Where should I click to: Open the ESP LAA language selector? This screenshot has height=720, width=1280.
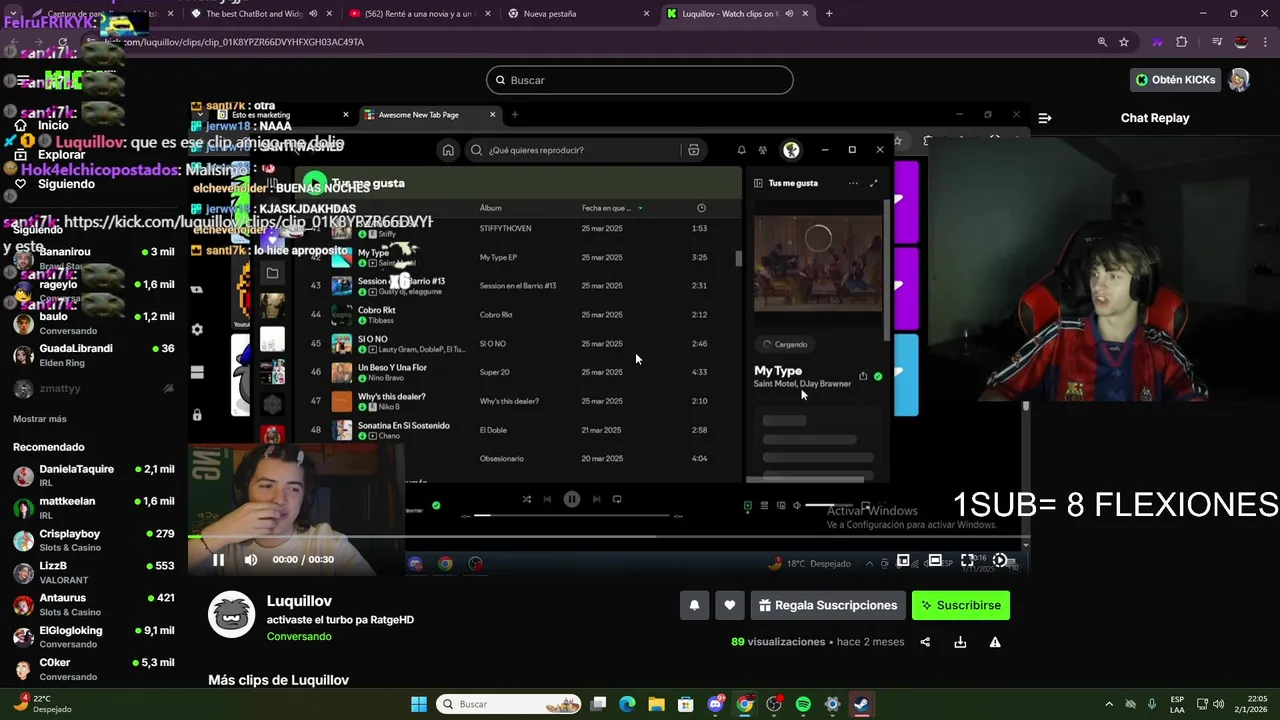tap(1177, 704)
